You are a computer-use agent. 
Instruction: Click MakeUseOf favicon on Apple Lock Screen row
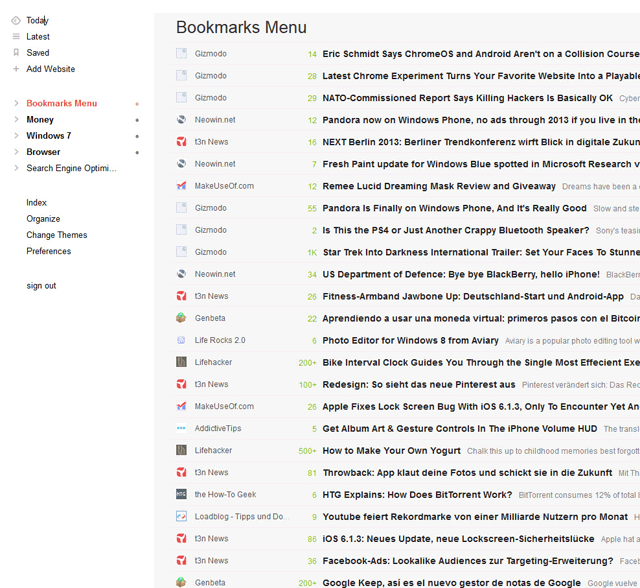coord(181,406)
